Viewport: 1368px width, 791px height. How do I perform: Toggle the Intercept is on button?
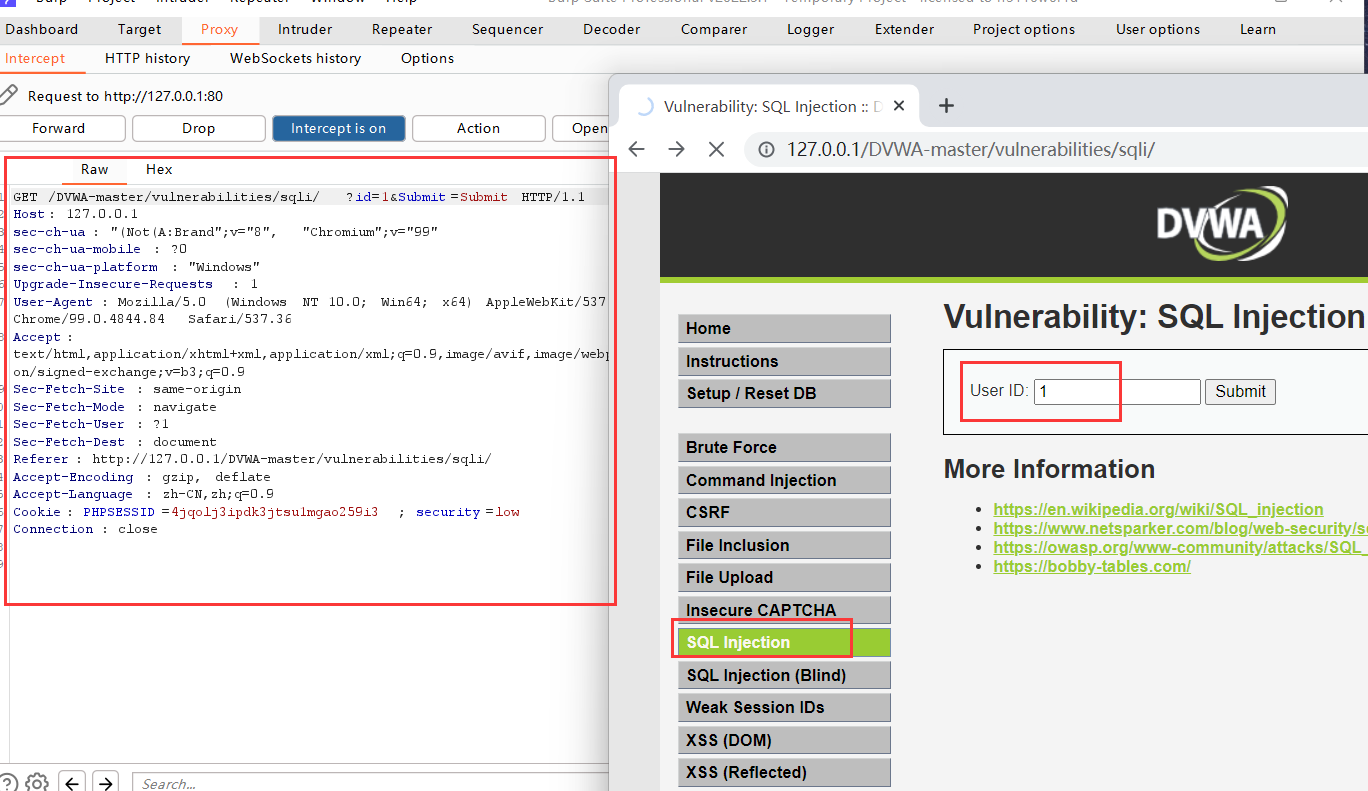(338, 128)
